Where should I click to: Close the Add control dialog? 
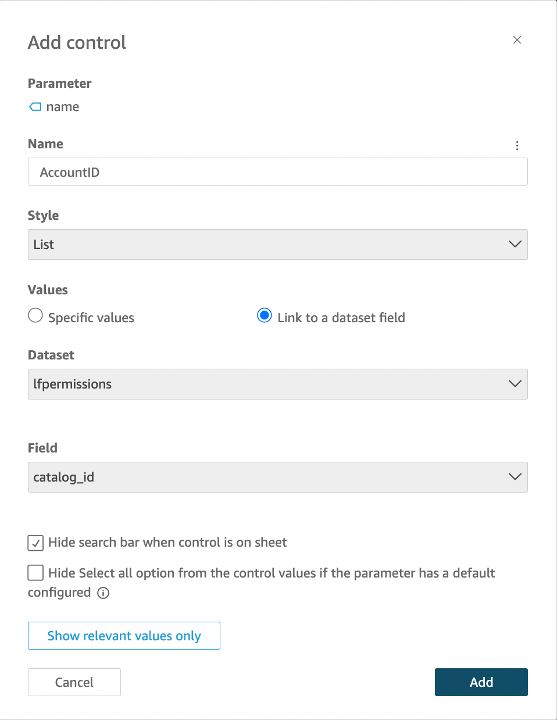click(x=517, y=40)
